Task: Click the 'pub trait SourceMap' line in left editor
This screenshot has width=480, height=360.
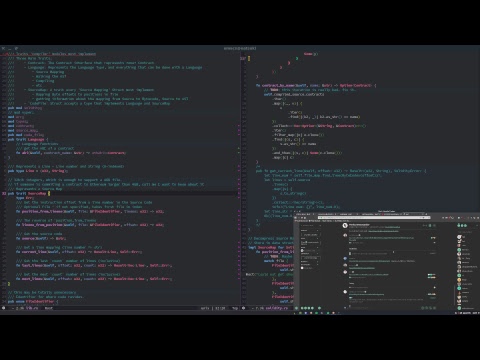Action: tap(29, 193)
